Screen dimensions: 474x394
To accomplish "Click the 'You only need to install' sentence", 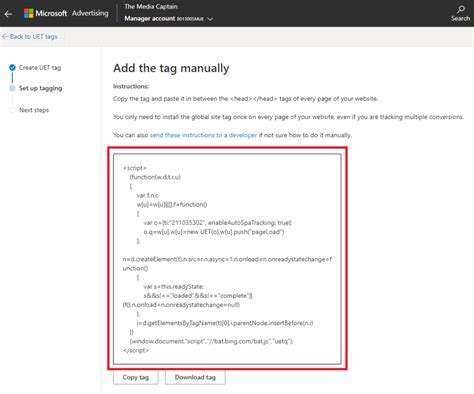I will pos(288,117).
